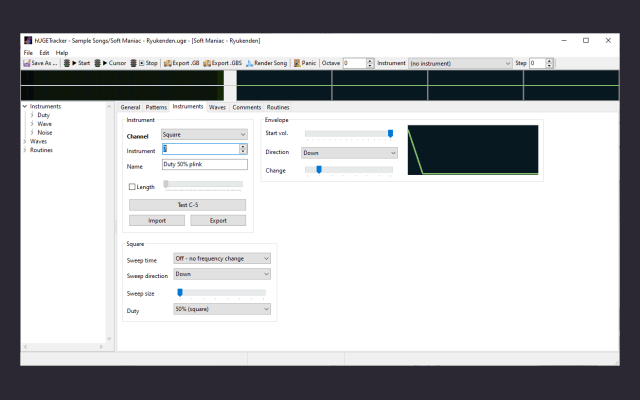Open the envelope Direction dropdown
Viewport: 640px width, 400px height.
pos(349,153)
